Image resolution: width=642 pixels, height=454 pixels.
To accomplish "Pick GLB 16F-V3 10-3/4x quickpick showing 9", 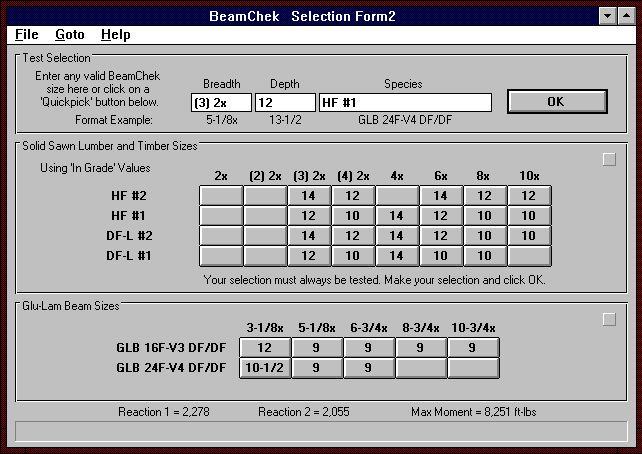I will click(x=473, y=348).
